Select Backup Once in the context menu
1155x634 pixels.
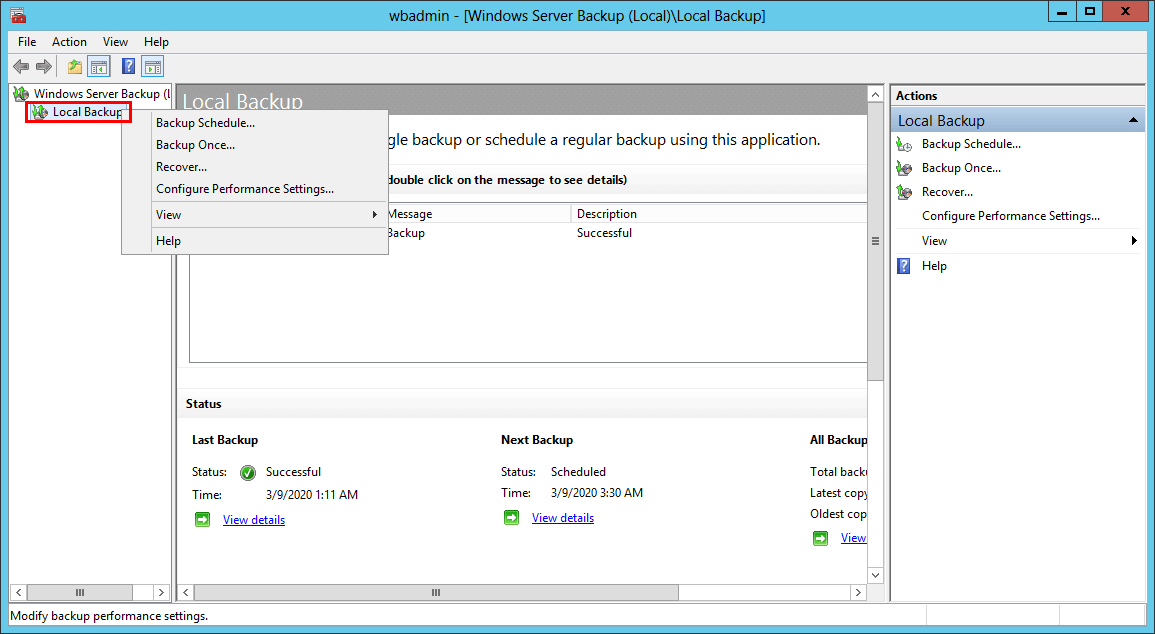(196, 145)
